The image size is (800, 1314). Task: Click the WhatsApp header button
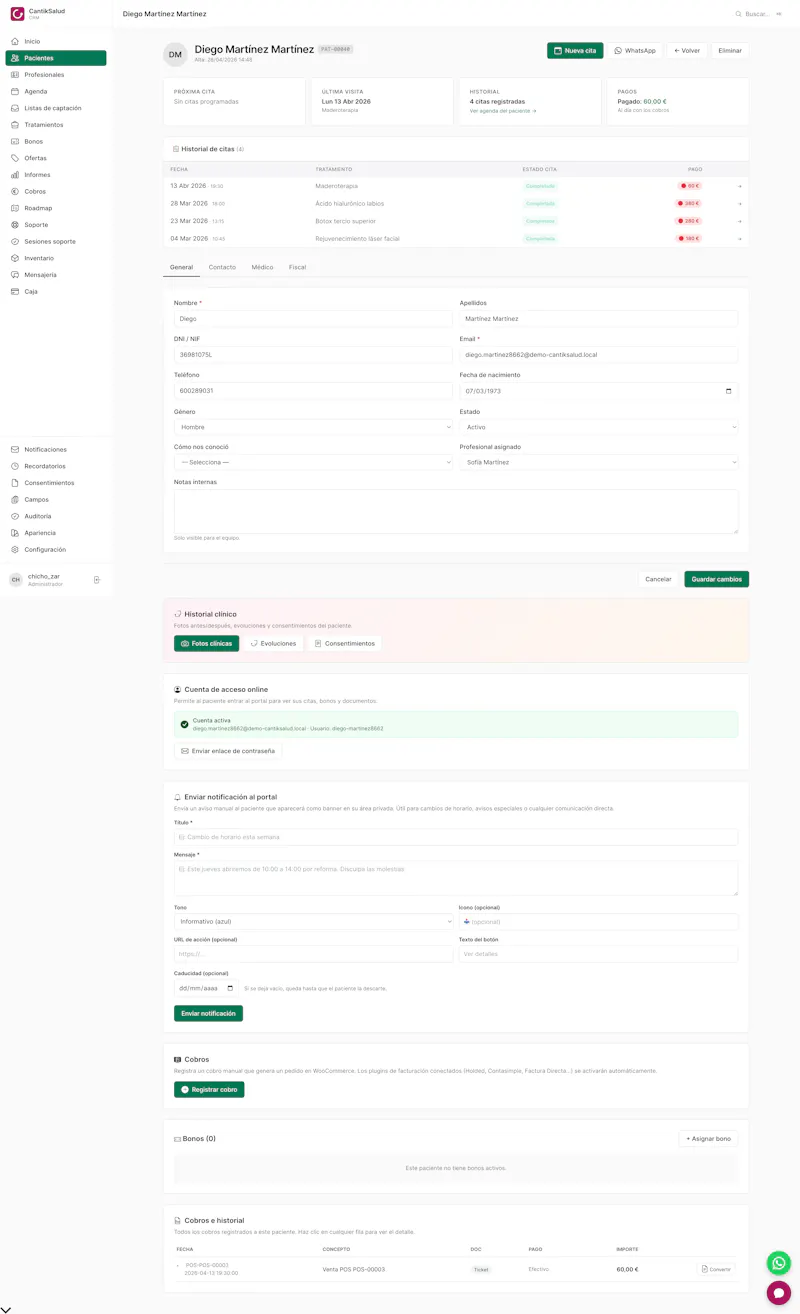(635, 50)
